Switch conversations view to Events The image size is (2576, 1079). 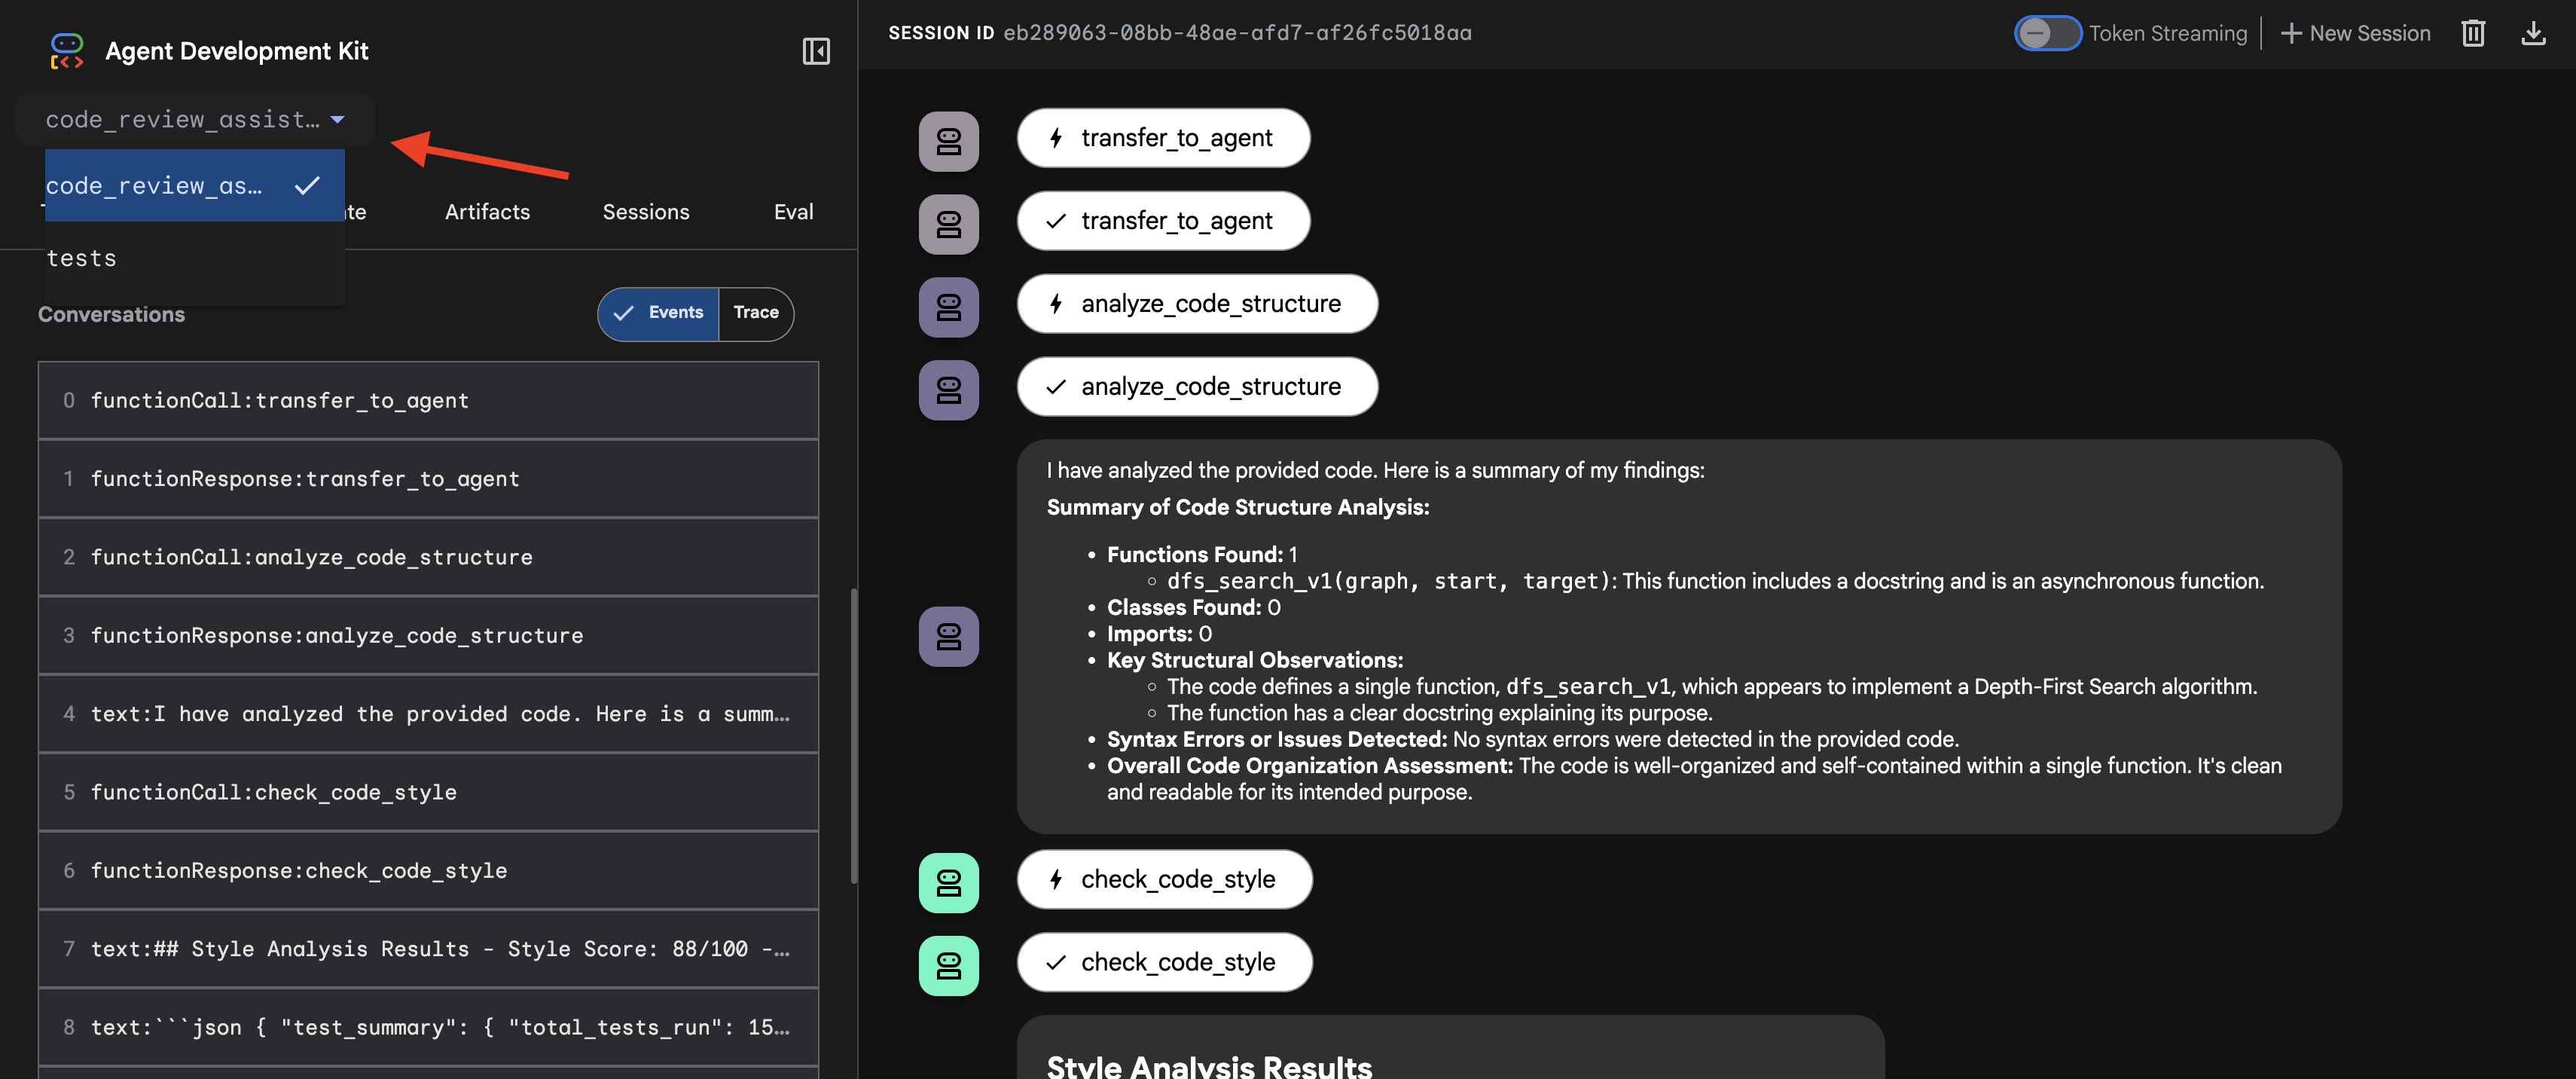coord(659,313)
